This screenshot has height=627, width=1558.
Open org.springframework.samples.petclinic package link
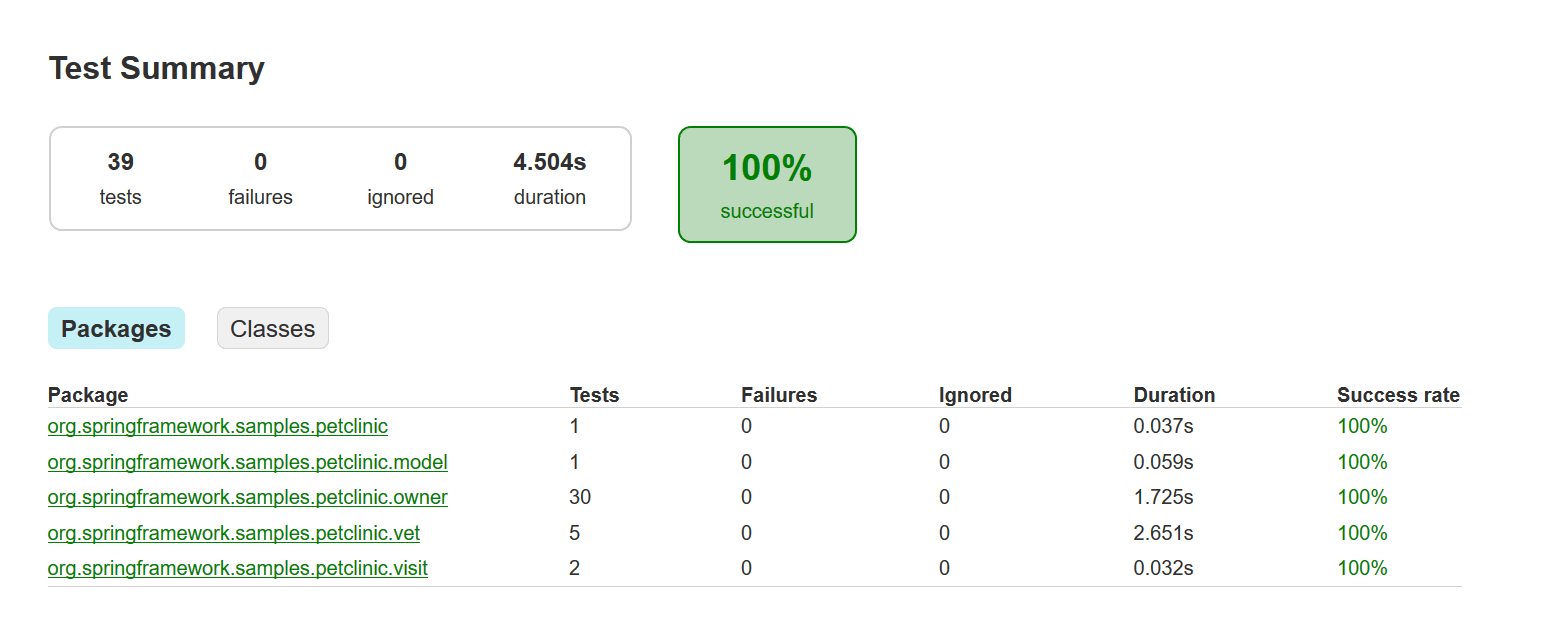coord(217,427)
